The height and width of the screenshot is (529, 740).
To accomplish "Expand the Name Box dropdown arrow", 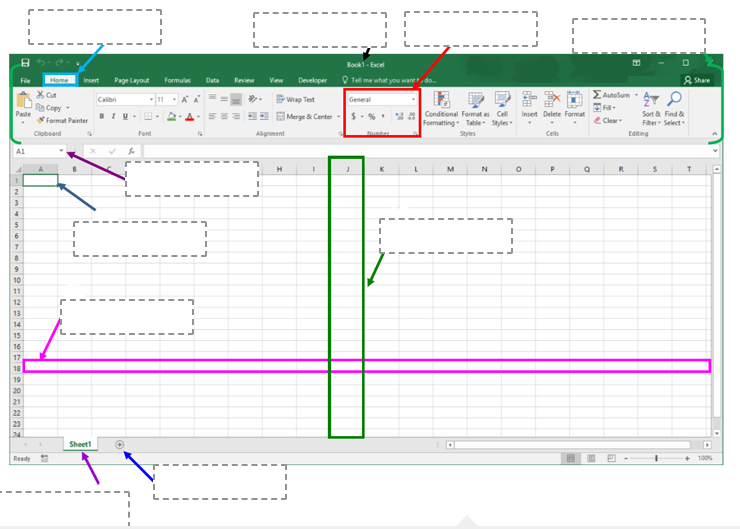I will [62, 151].
